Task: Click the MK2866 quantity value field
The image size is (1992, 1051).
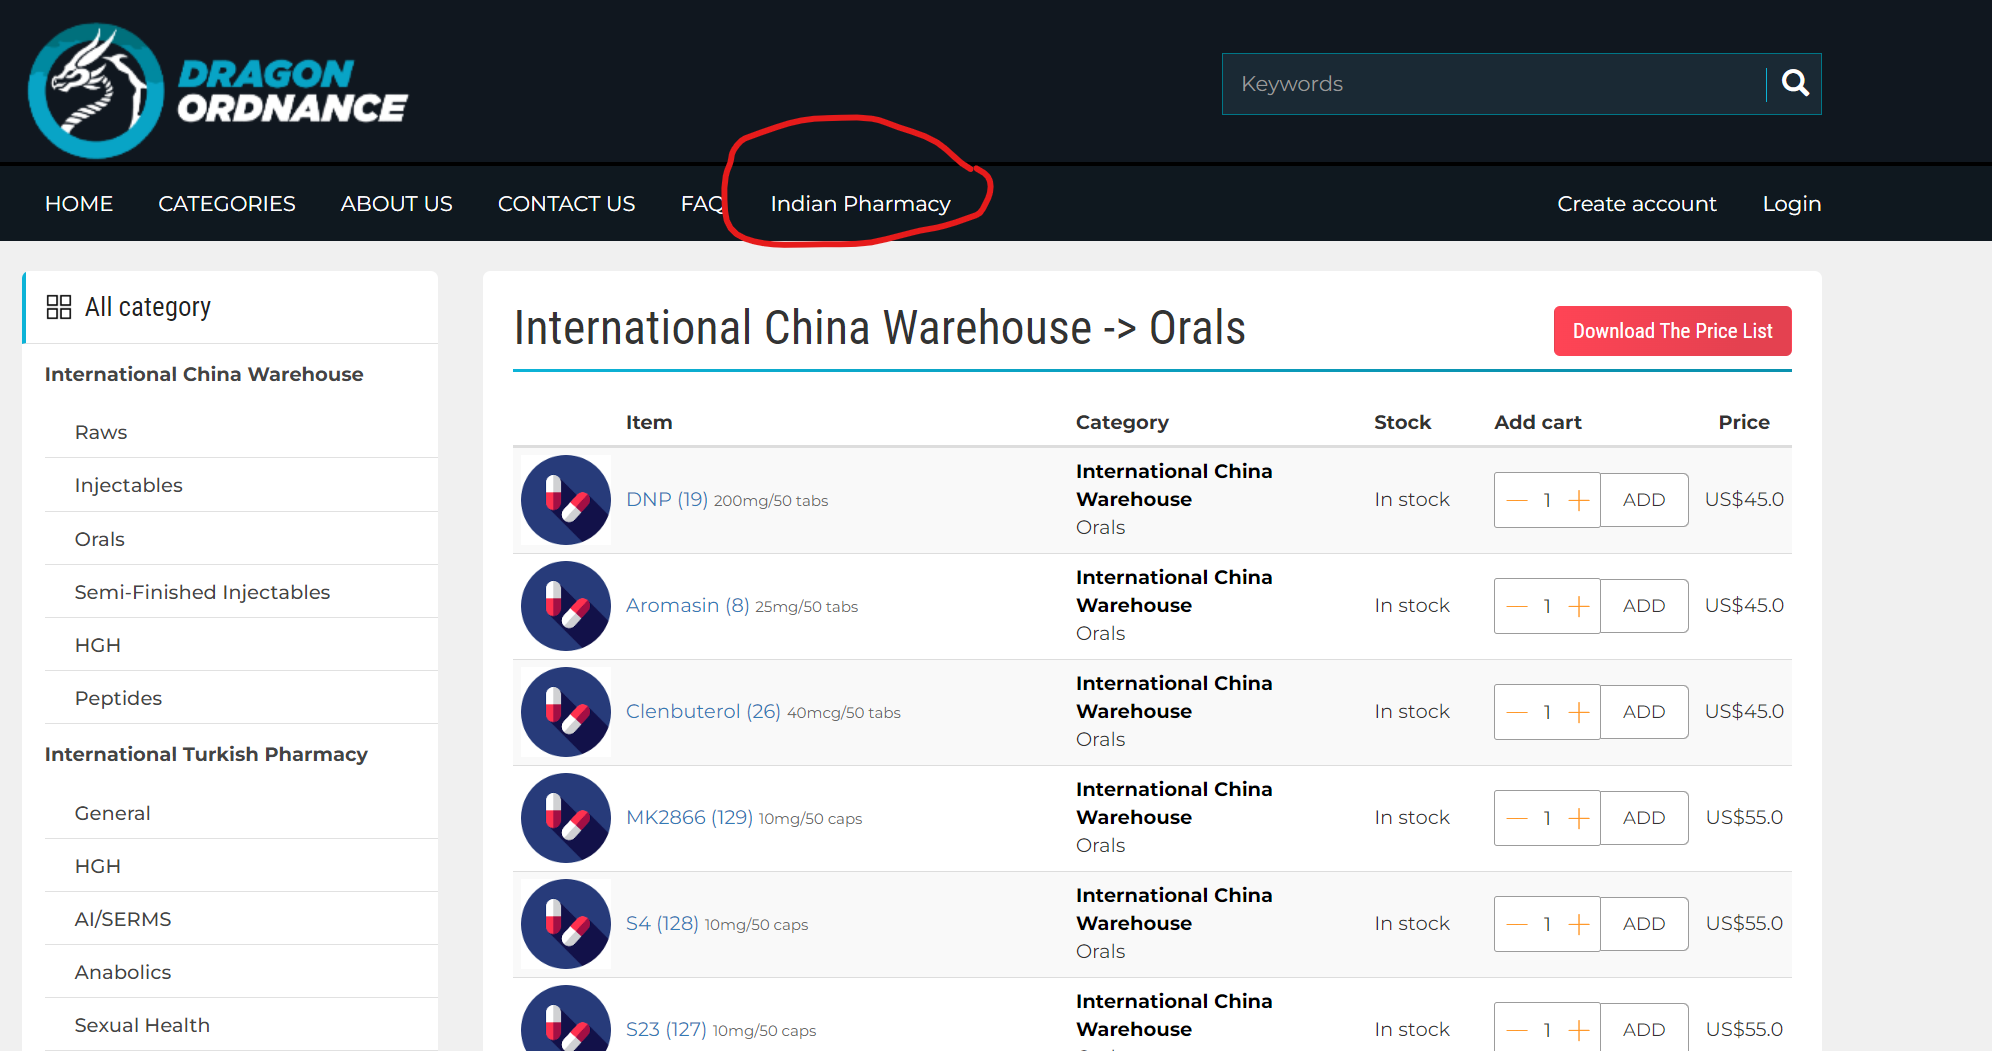Action: [1547, 818]
